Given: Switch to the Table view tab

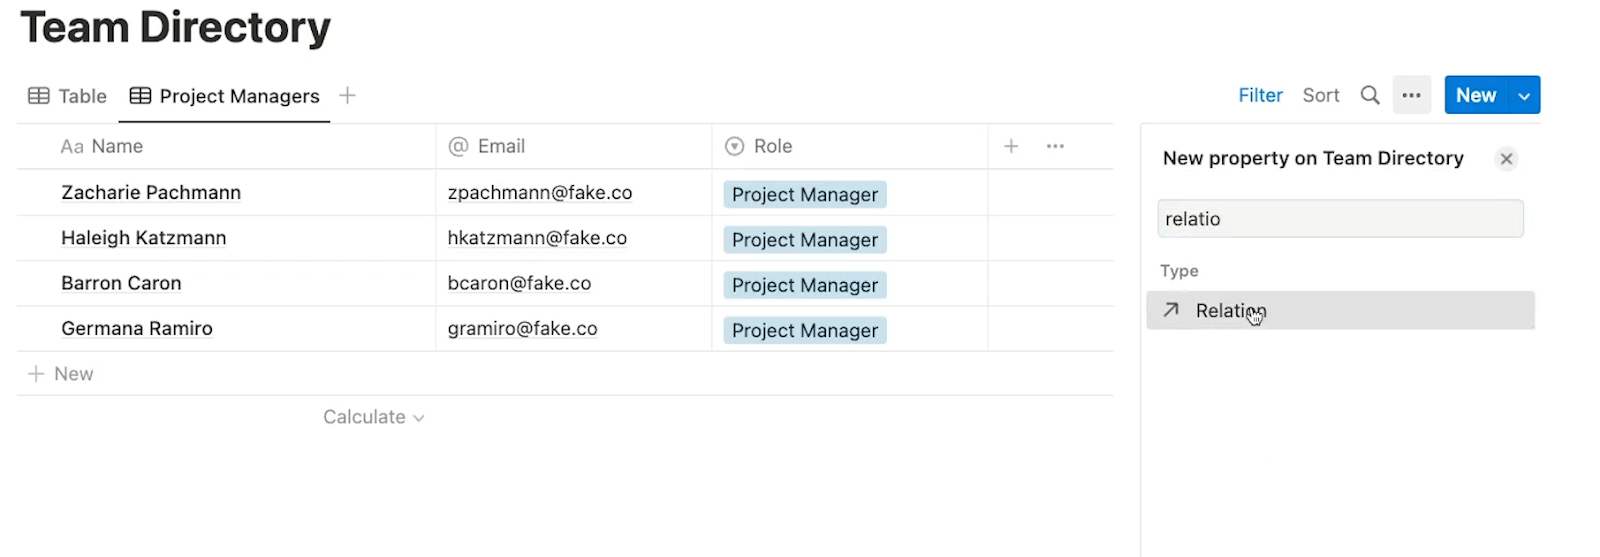Looking at the screenshot, I should (67, 96).
